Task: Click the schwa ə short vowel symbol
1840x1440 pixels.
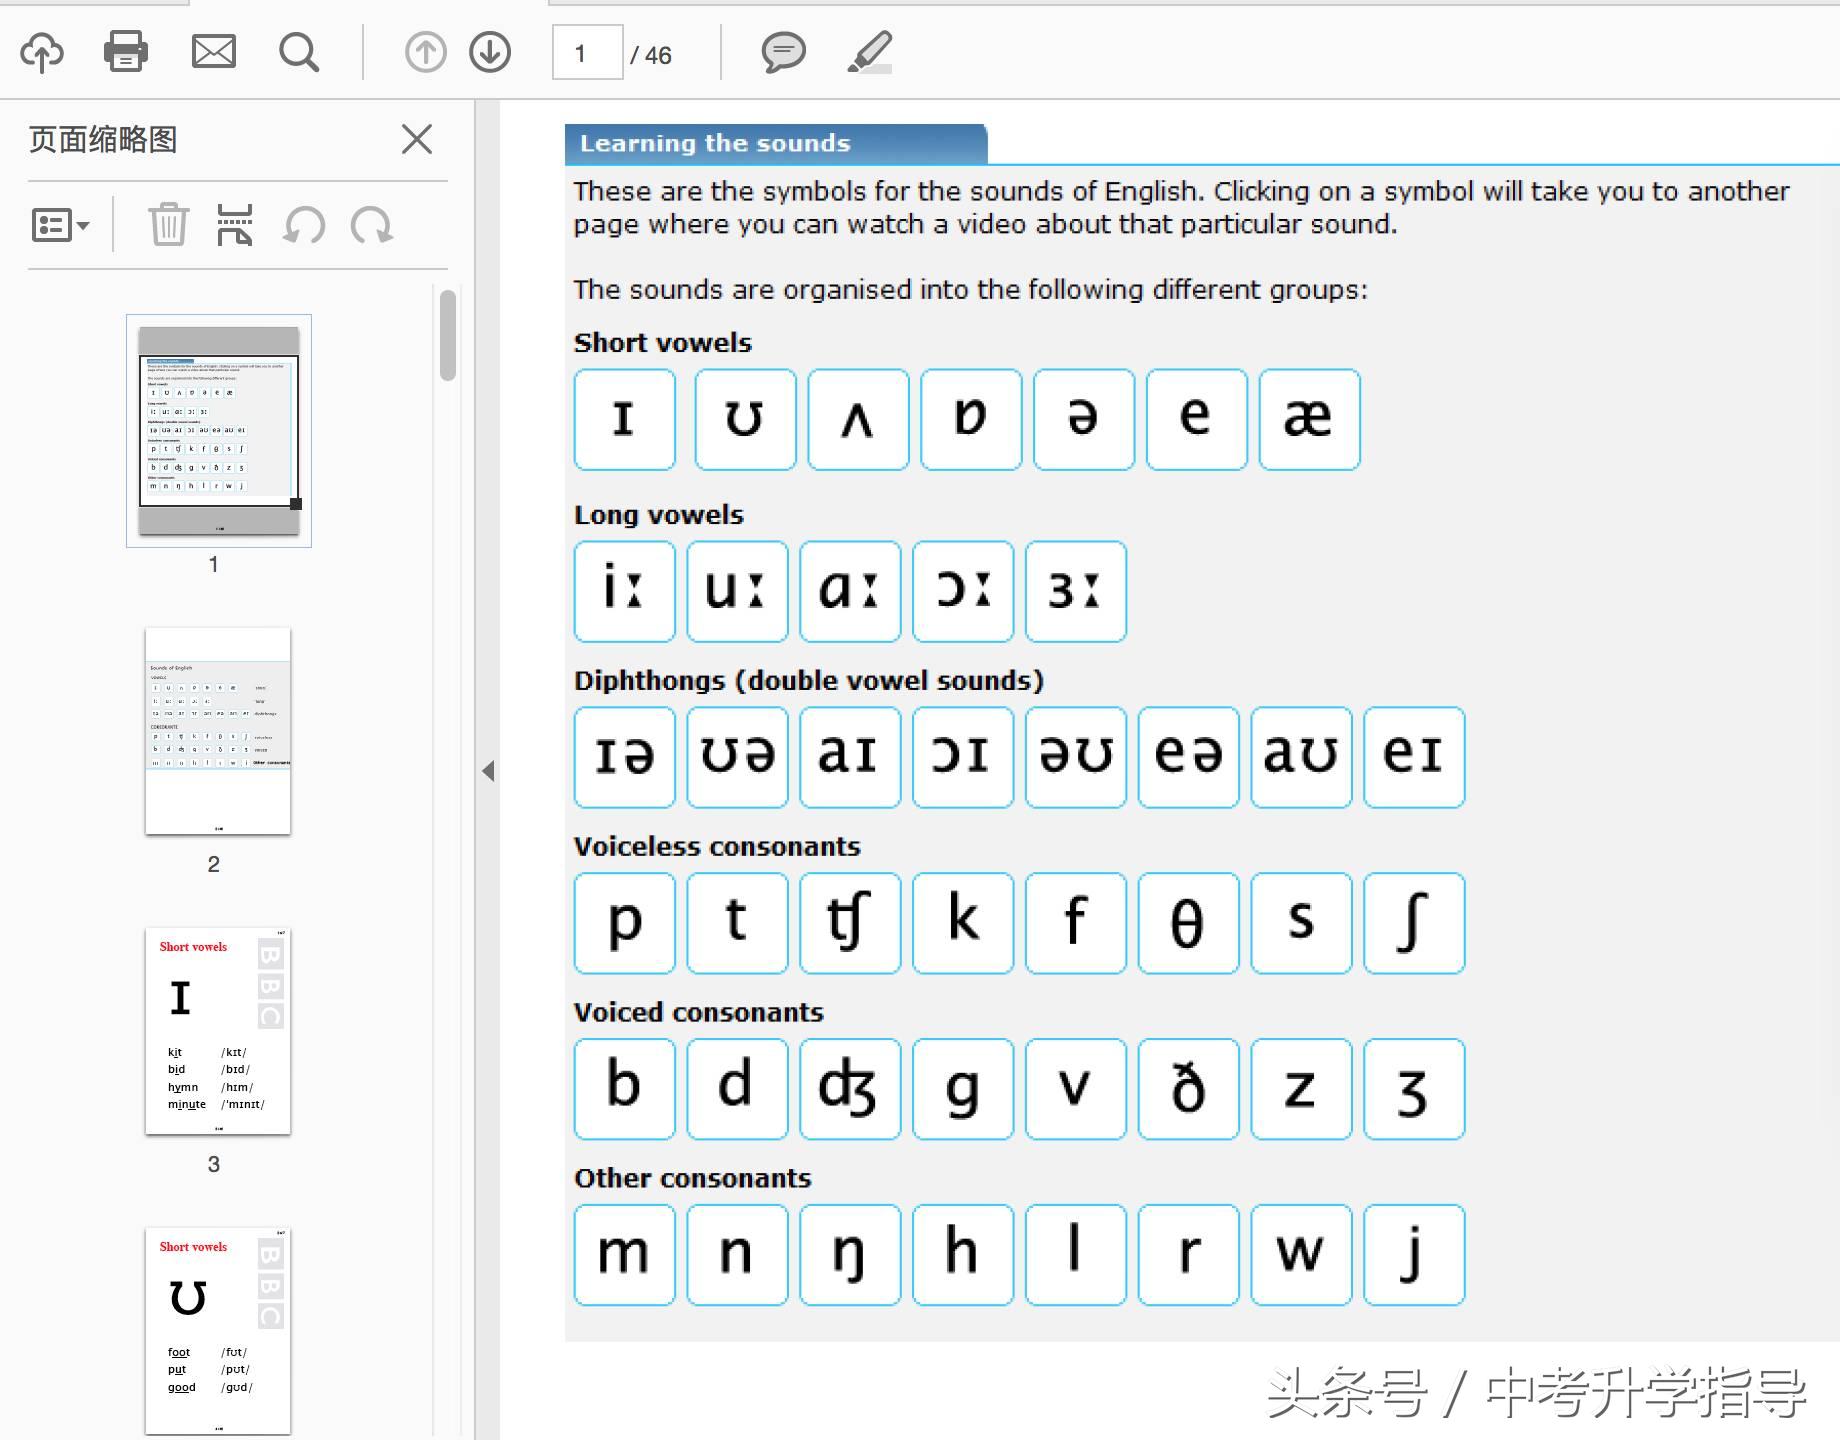Action: pos(1083,419)
